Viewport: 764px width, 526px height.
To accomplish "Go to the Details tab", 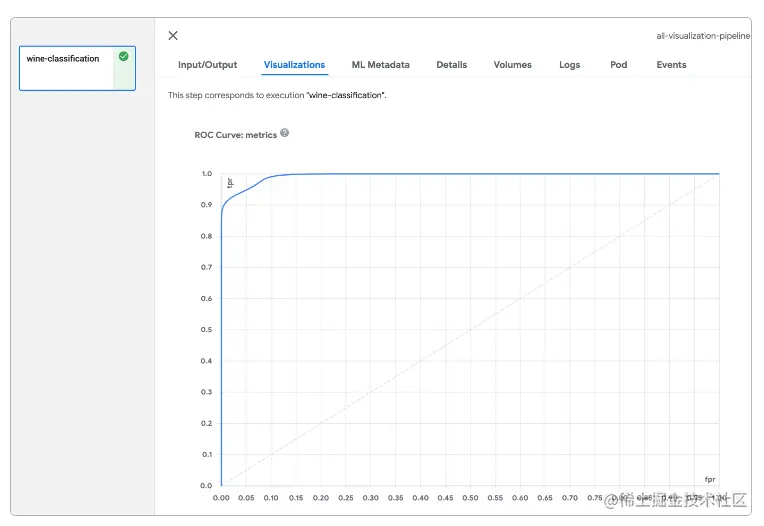I will pos(452,65).
